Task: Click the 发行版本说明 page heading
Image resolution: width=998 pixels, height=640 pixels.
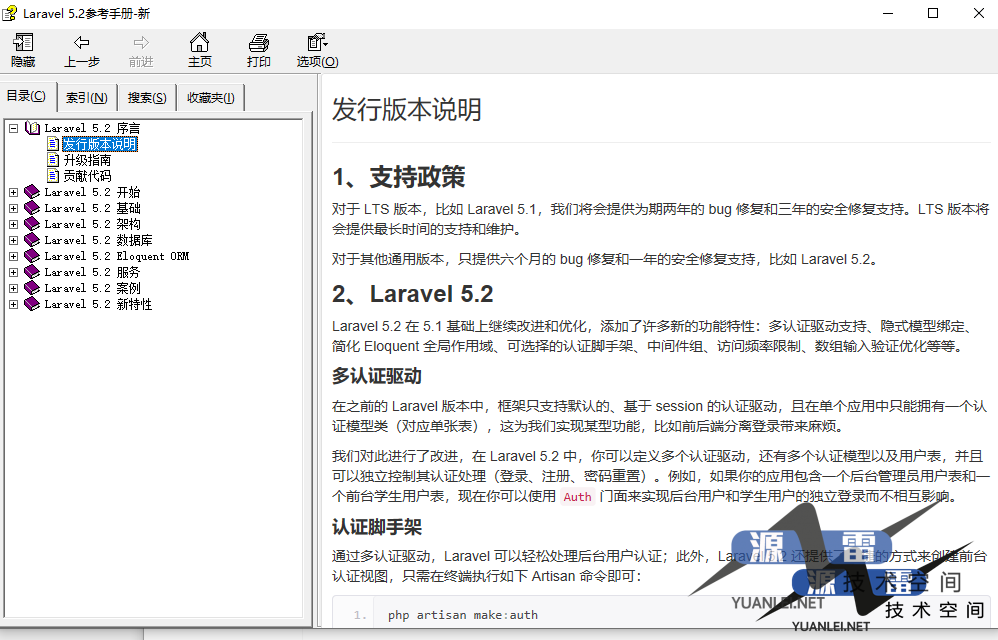Action: 407,109
